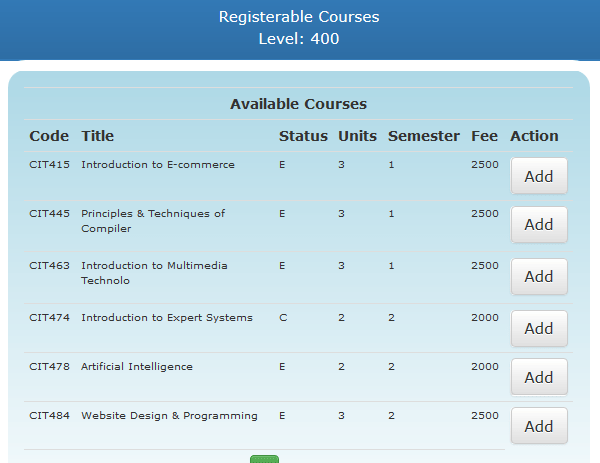Screen dimensions: 600x463
Task: Click the title Artificial Intelligence
Action: pyautogui.click(x=137, y=367)
